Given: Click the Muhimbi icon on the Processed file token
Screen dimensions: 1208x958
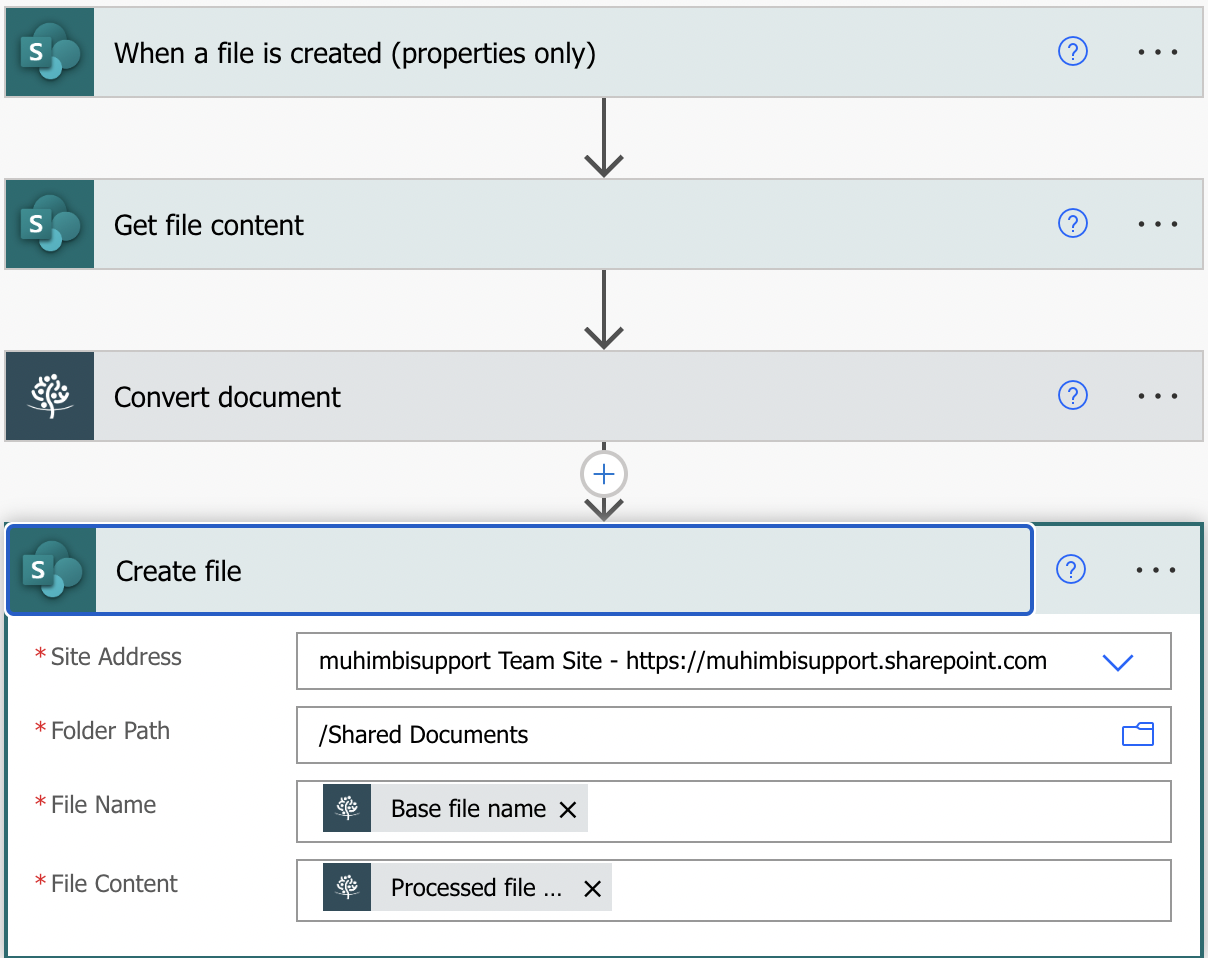Looking at the screenshot, I should click(345, 887).
